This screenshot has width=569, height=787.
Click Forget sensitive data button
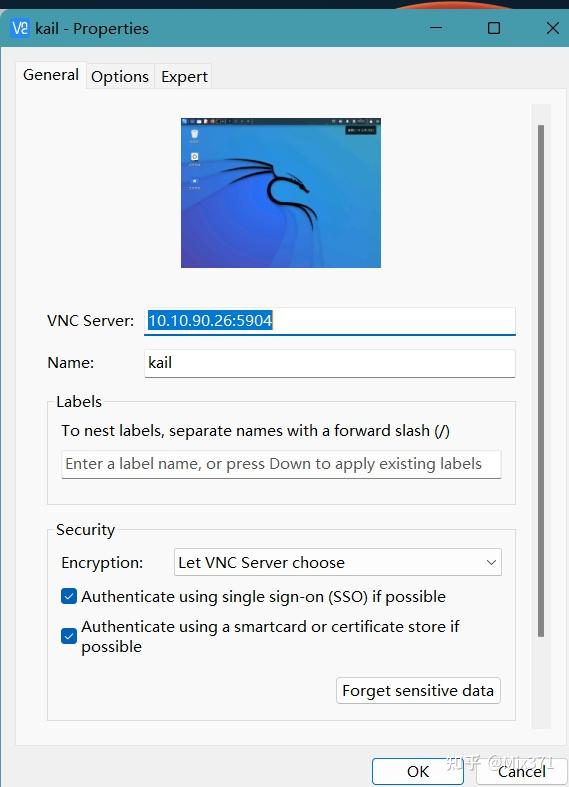pyautogui.click(x=418, y=691)
